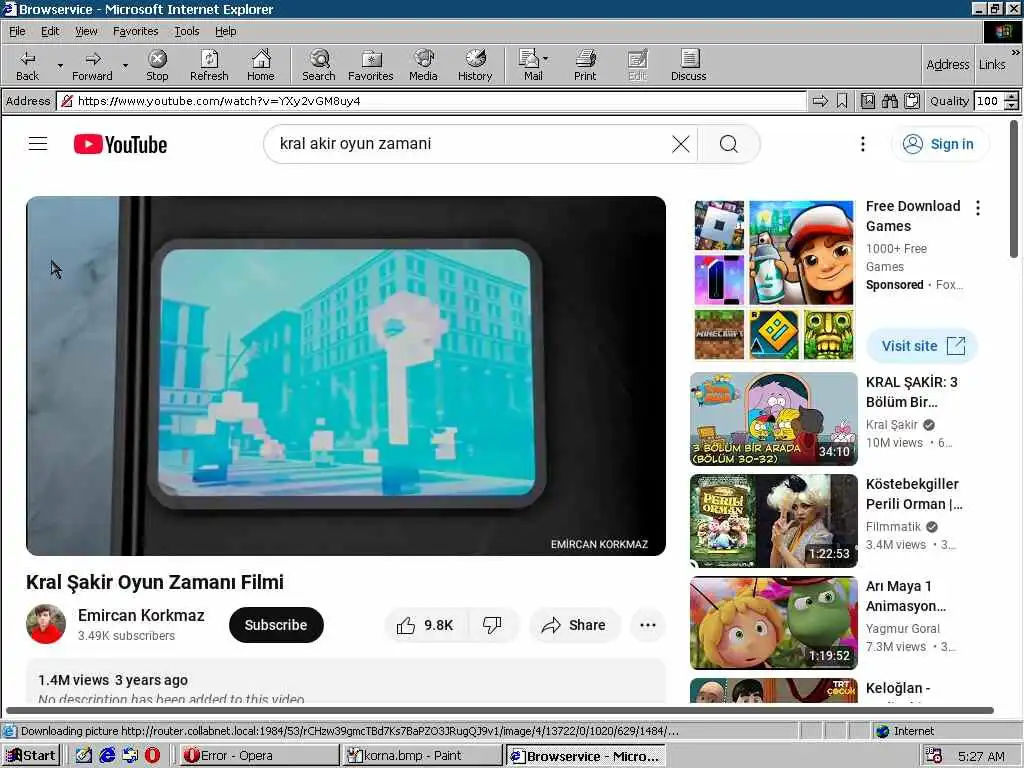Launch Internet Explorer from quick launch
Viewport: 1024px width, 768px height.
107,755
